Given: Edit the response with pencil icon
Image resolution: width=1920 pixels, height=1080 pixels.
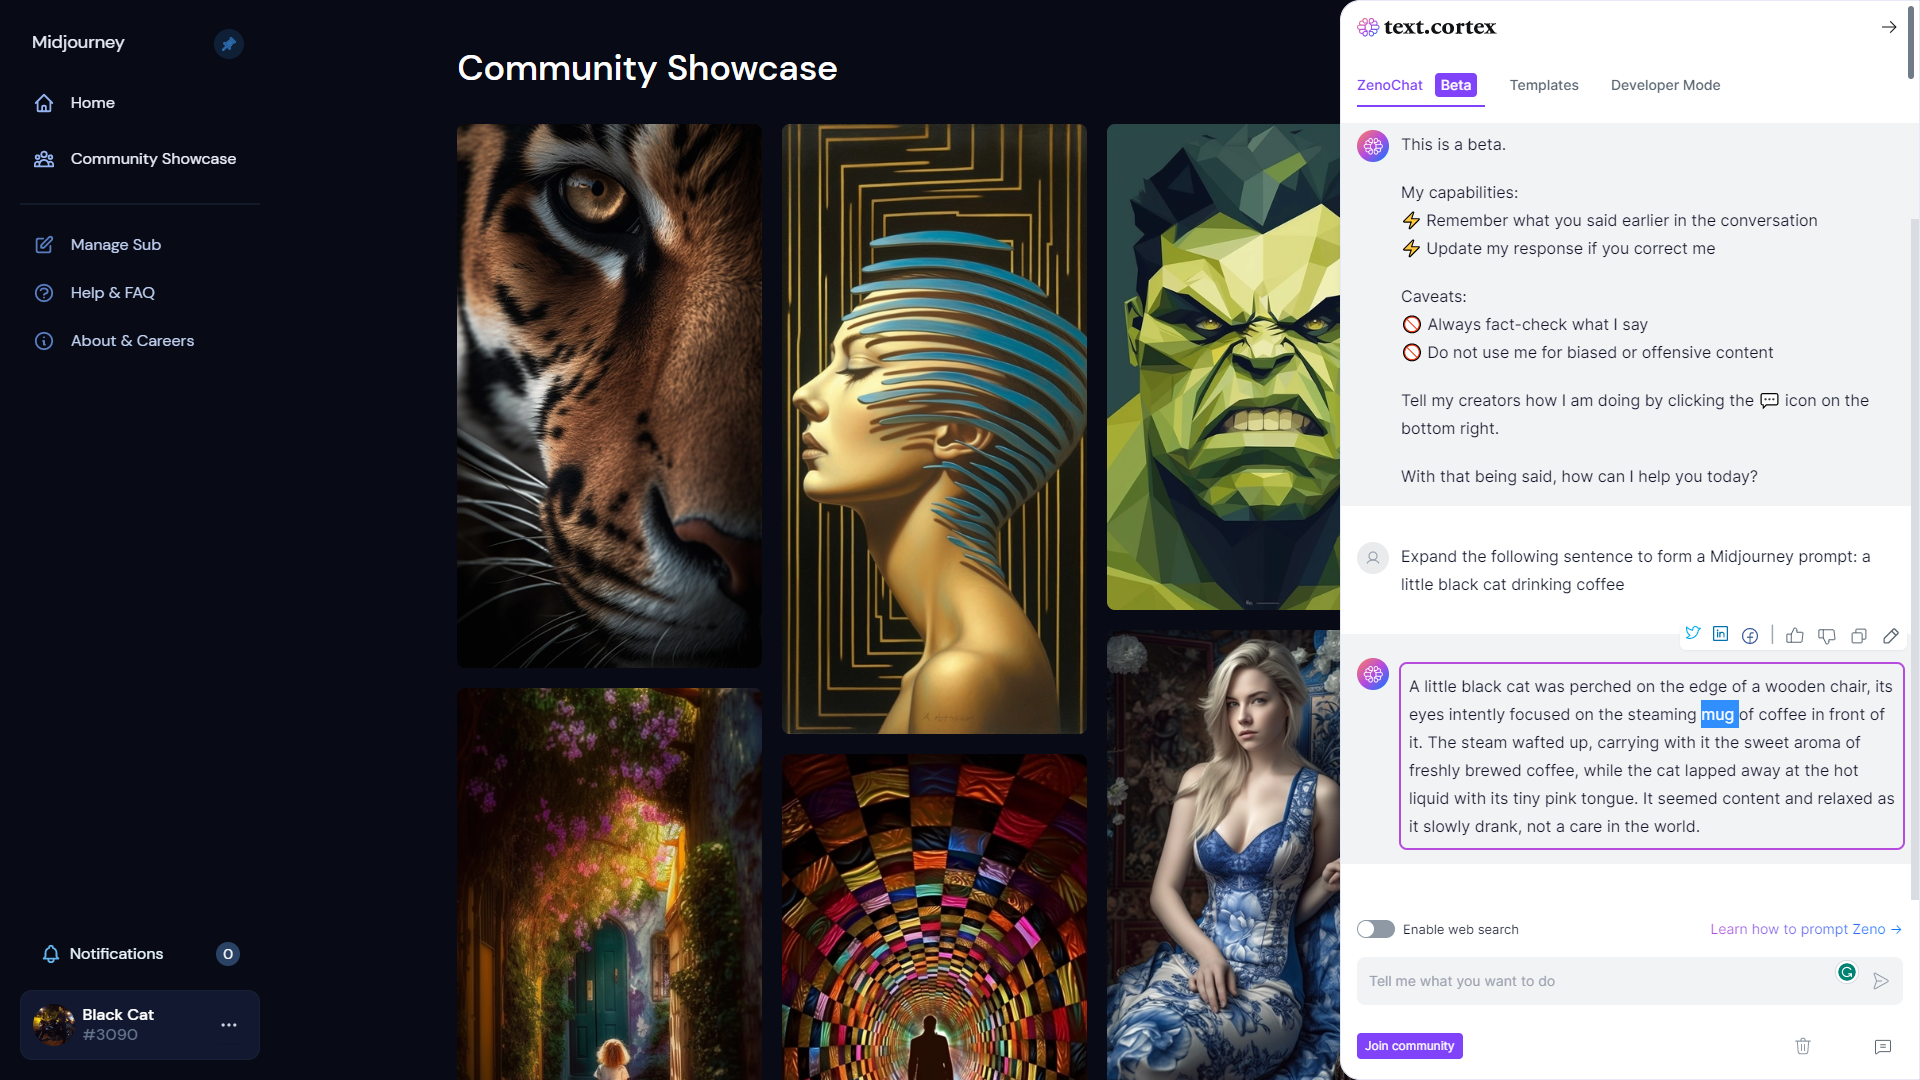Looking at the screenshot, I should 1891,636.
